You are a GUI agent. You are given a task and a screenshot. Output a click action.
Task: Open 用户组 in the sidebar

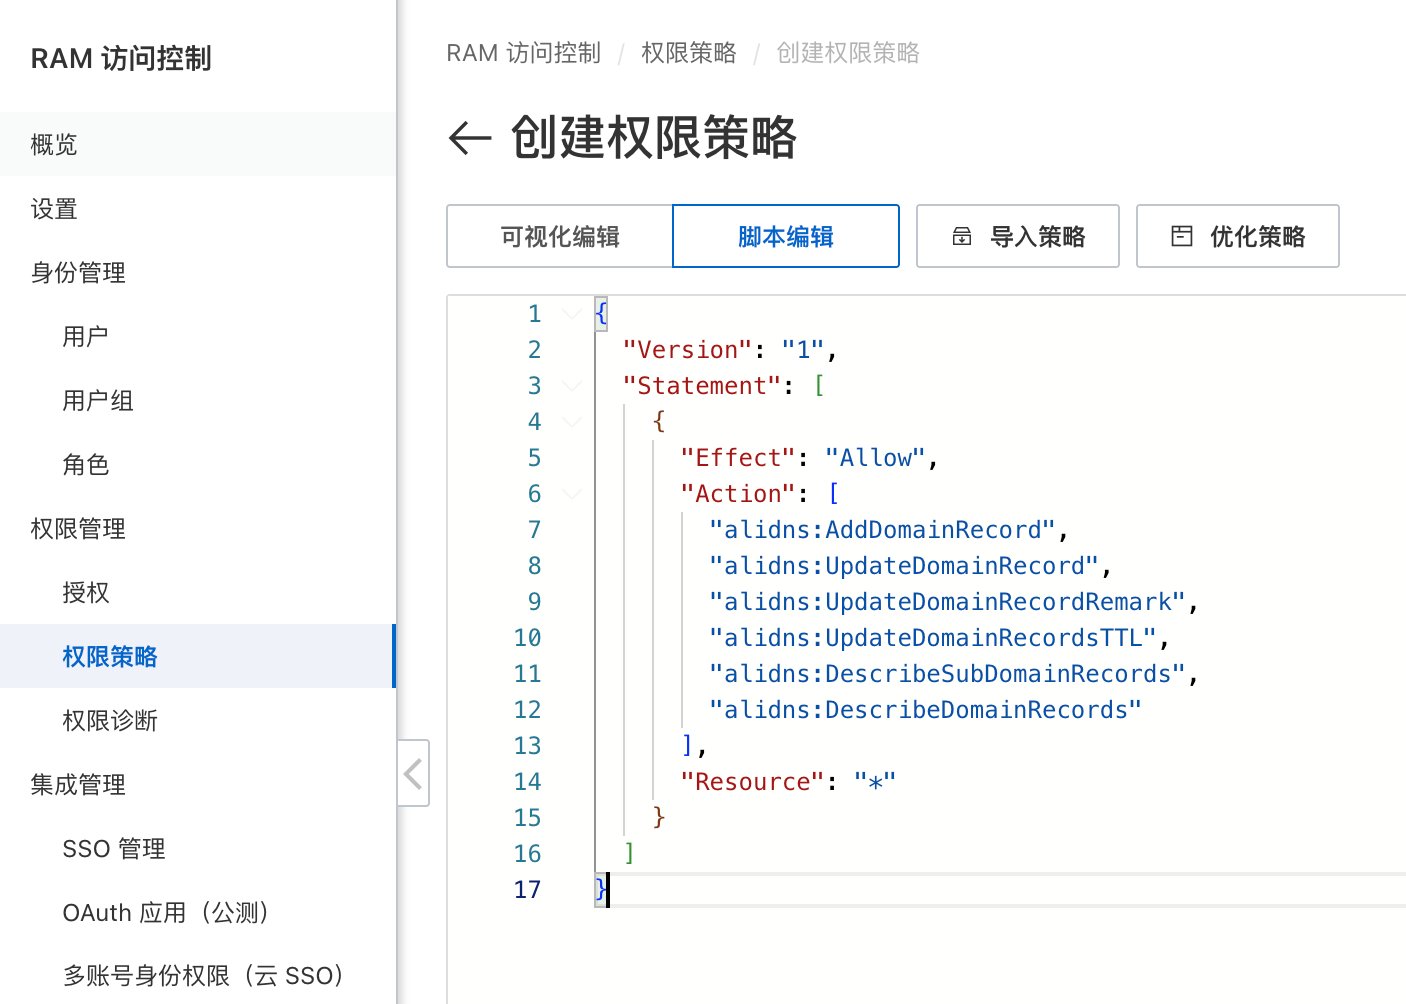(198, 400)
